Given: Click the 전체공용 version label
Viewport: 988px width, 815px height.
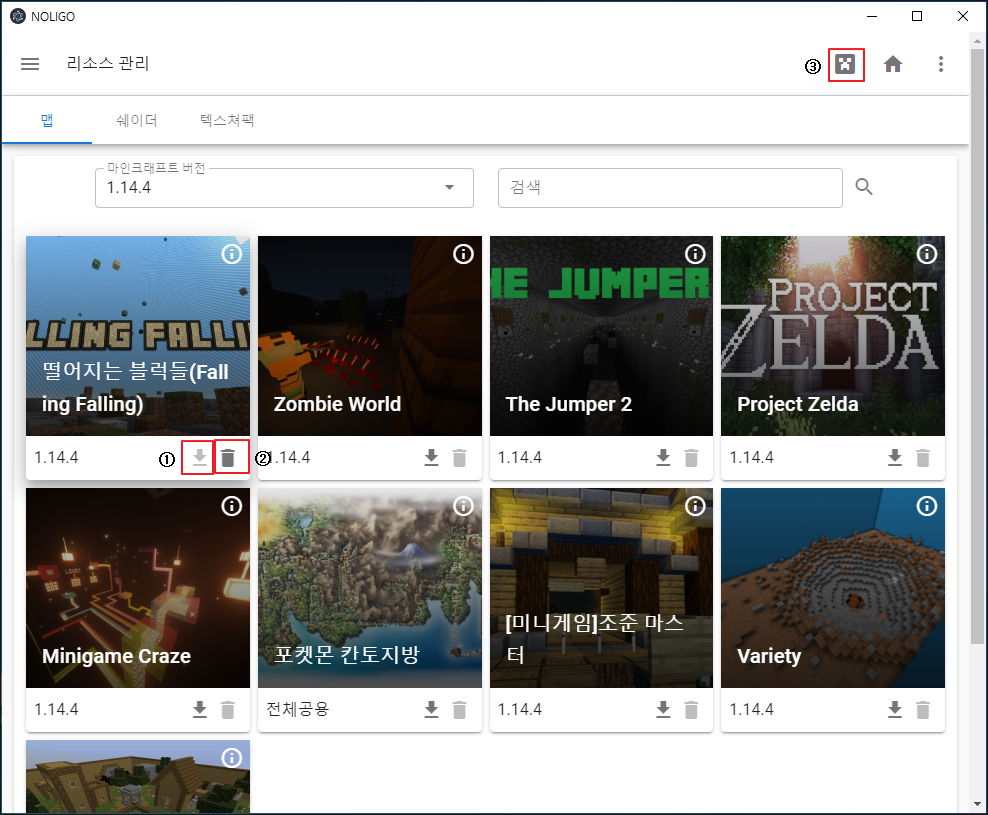Looking at the screenshot, I should [297, 709].
